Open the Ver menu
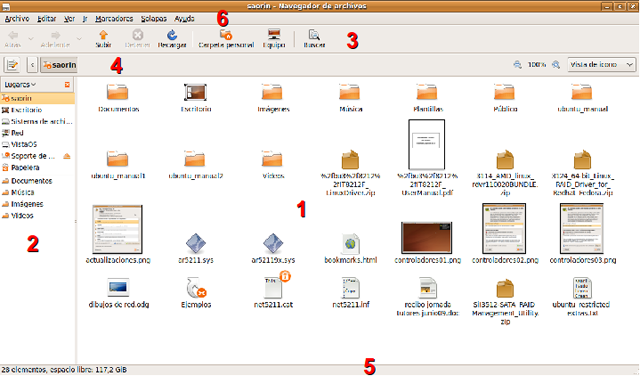 (69, 19)
